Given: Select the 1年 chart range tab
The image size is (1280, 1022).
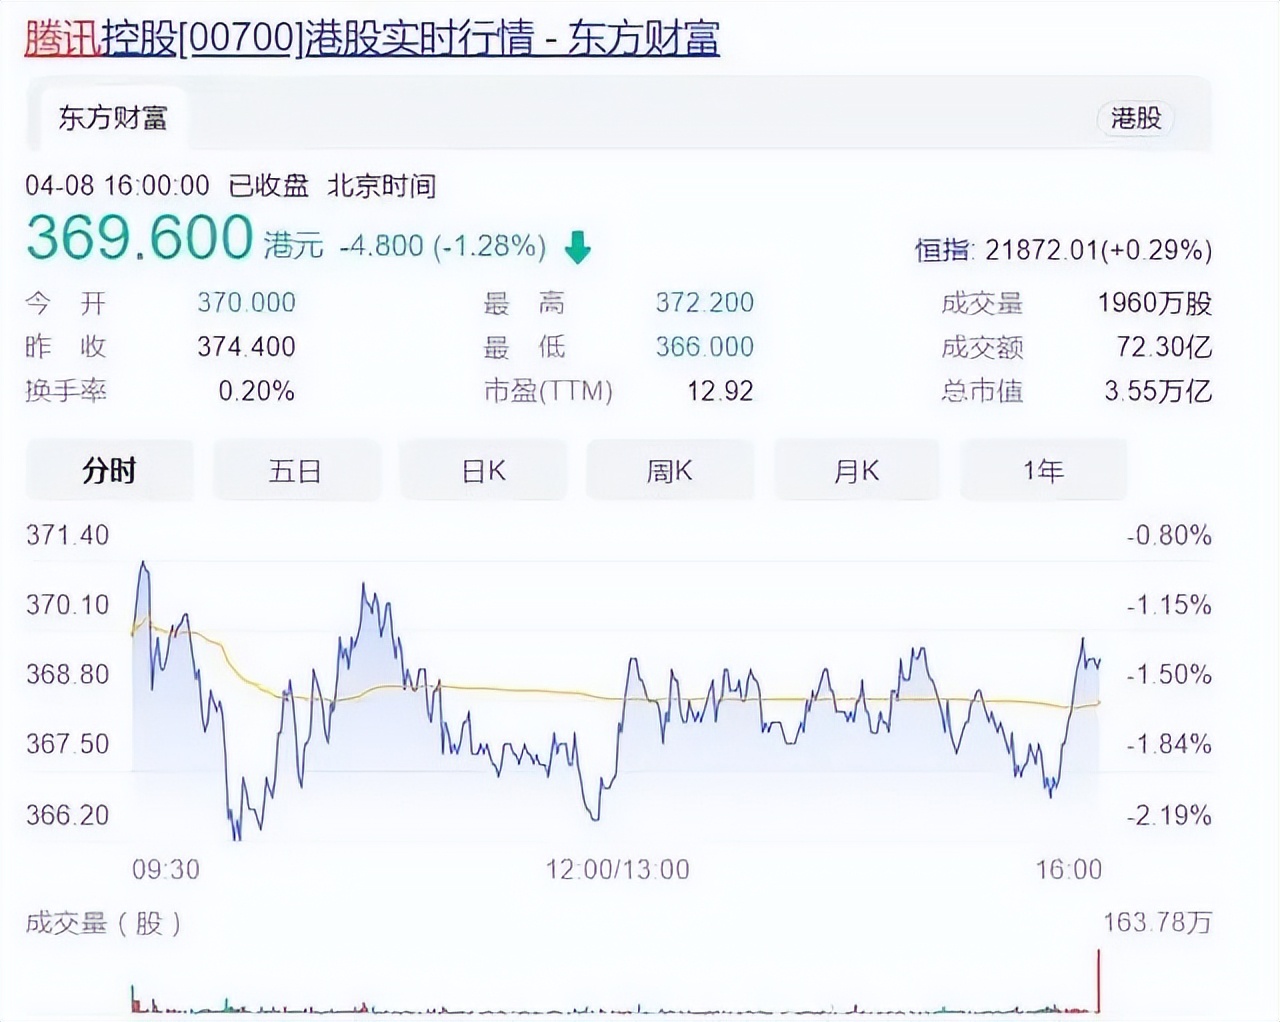Looking at the screenshot, I should [x=1042, y=470].
